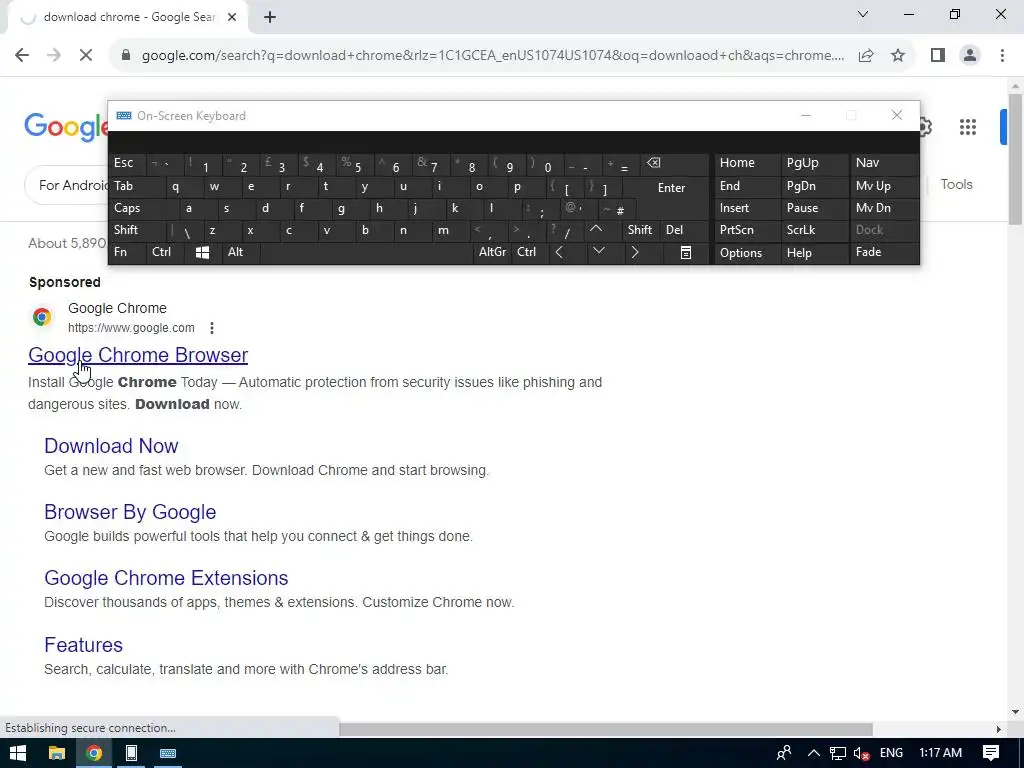Image resolution: width=1024 pixels, height=768 pixels.
Task: Show hidden system tray icons
Action: (813, 753)
